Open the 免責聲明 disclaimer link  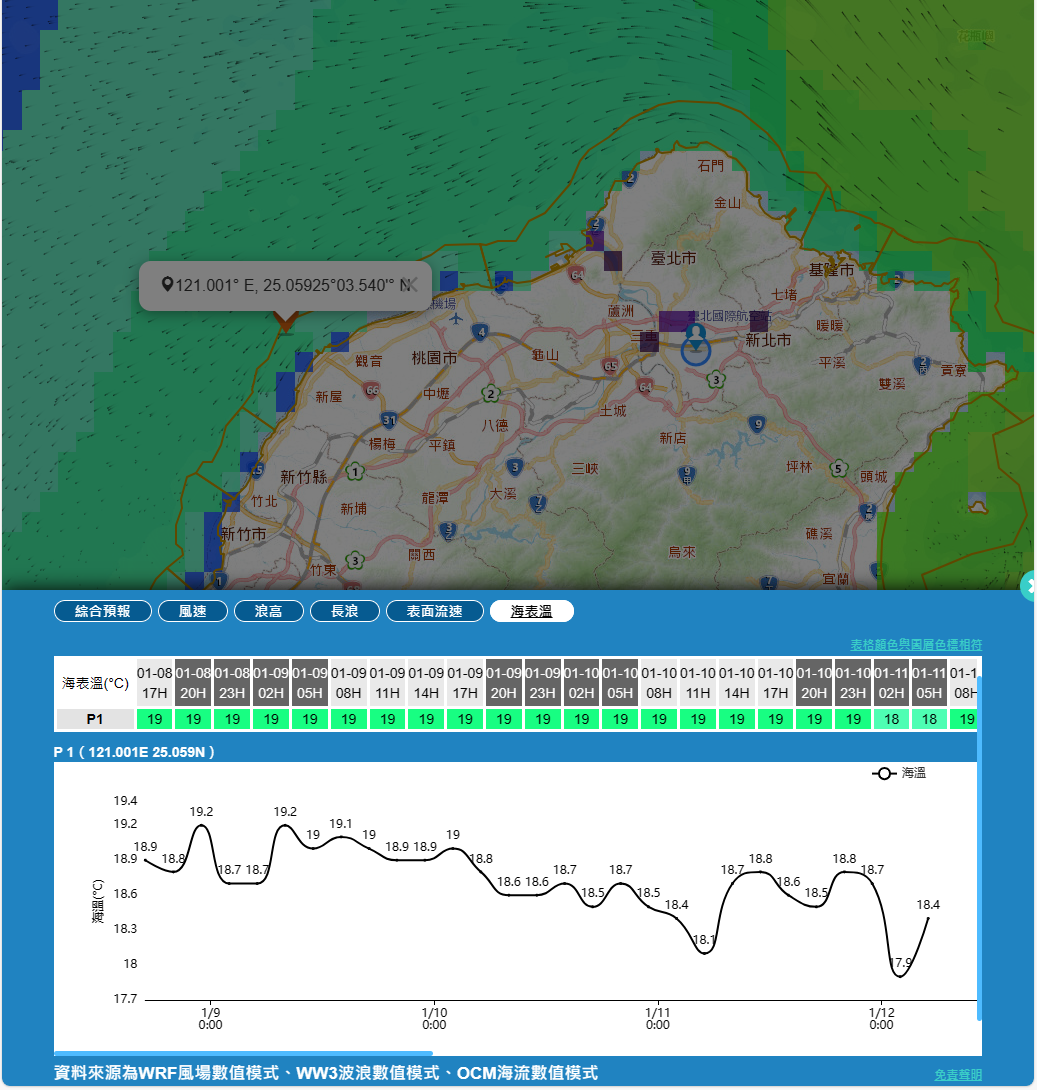pos(958,1075)
